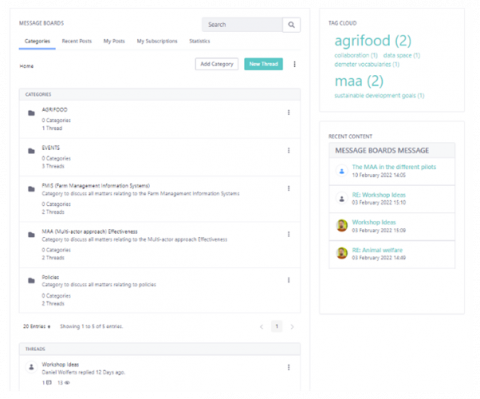Open the FMIS (Farm Management Information Systems) category
The height and width of the screenshot is (399, 480).
pyautogui.click(x=96, y=186)
